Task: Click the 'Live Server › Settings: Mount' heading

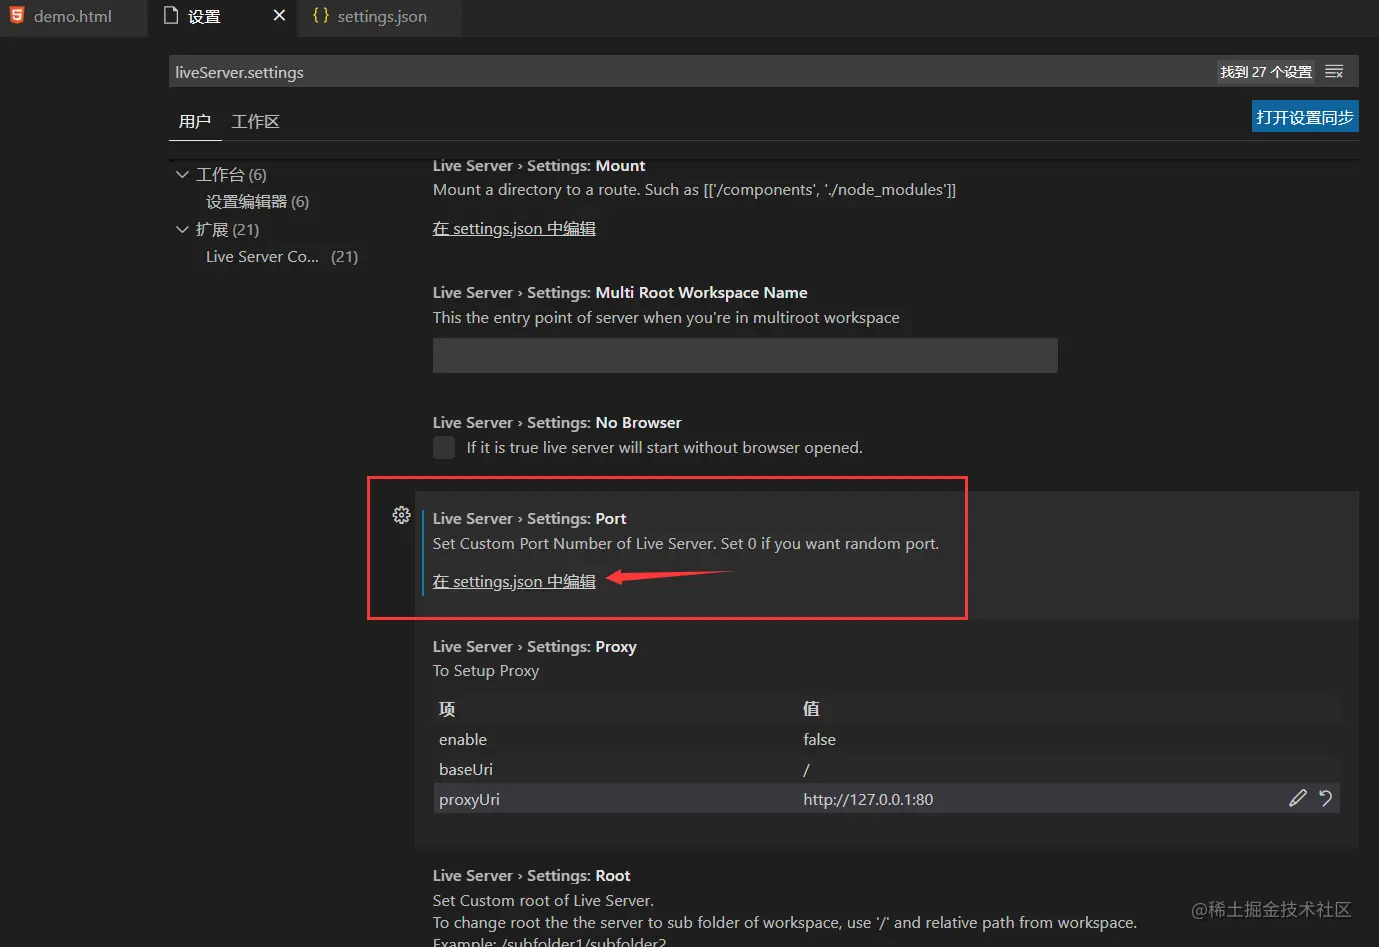Action: [x=538, y=165]
